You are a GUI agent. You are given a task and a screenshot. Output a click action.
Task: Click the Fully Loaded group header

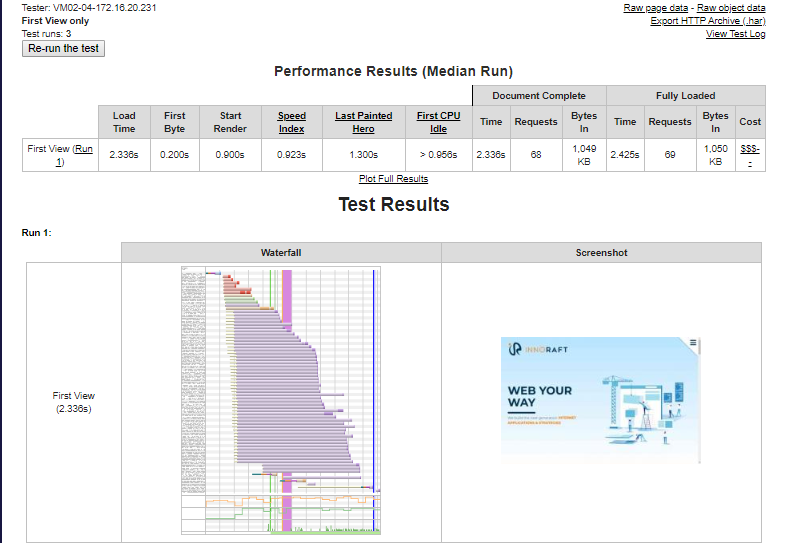pos(686,96)
